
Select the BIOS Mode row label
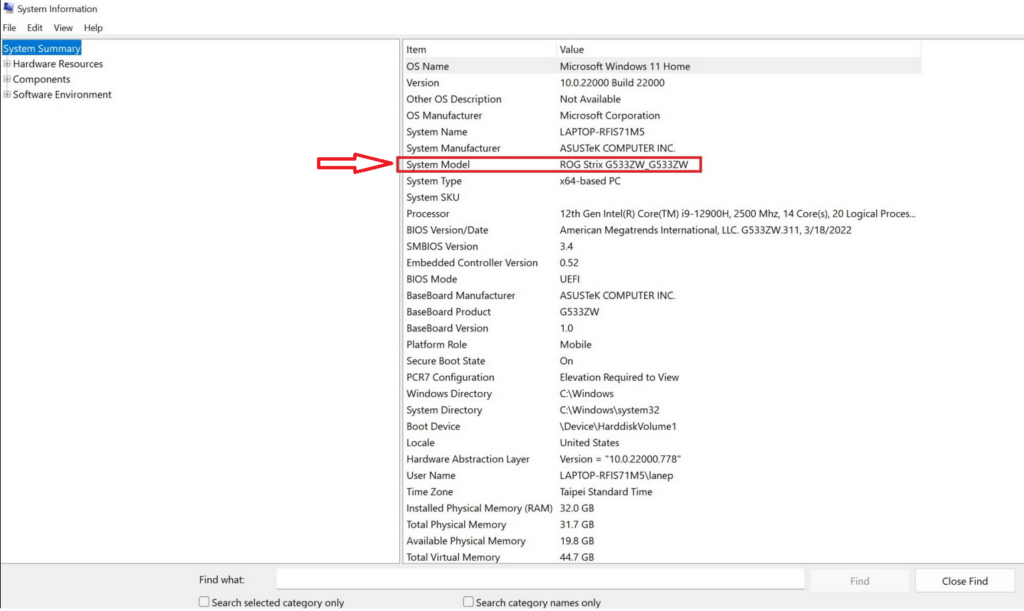pyautogui.click(x=432, y=279)
